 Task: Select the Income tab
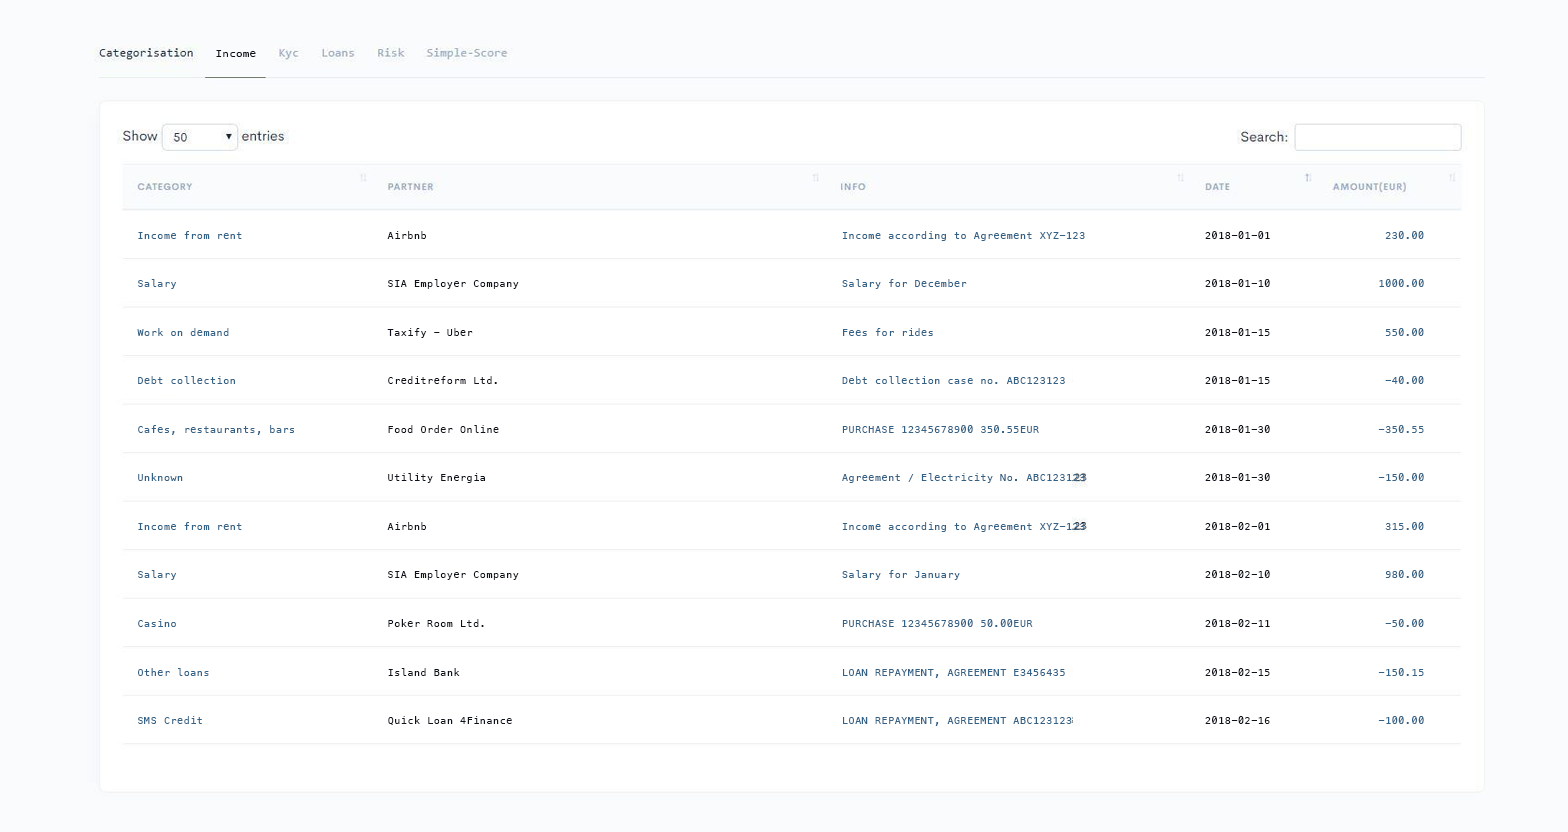tap(235, 54)
